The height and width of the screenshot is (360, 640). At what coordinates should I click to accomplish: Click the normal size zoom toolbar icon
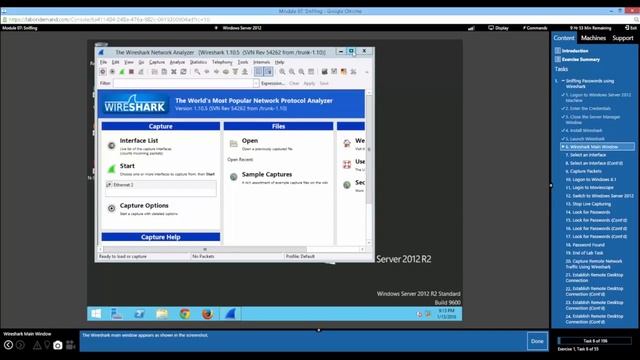[x=301, y=72]
